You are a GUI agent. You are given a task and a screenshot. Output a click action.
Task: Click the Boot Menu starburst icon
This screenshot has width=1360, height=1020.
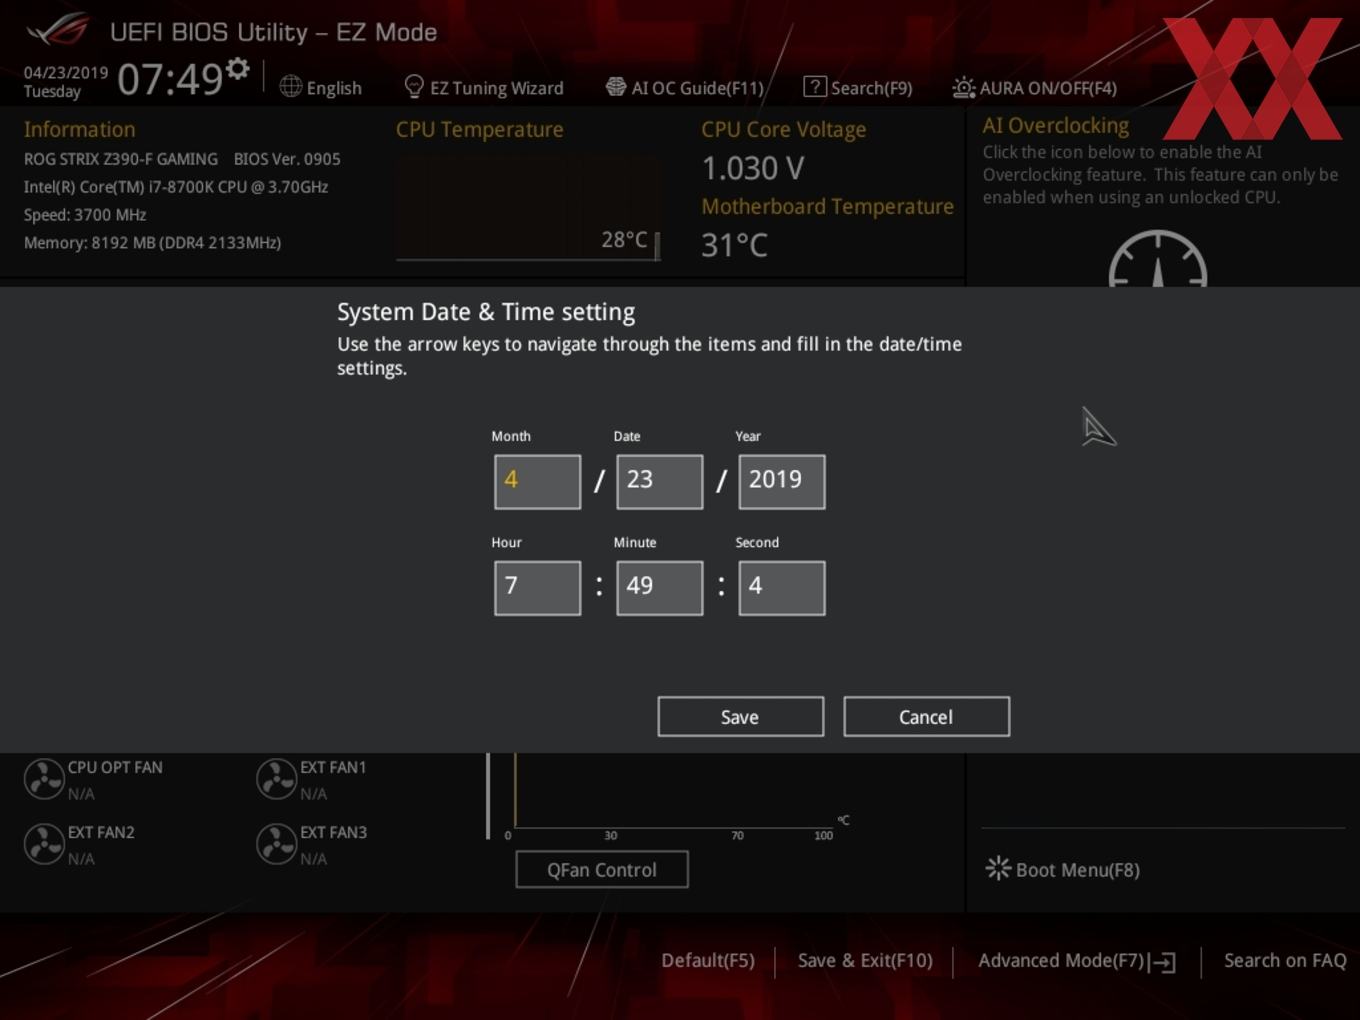(998, 868)
